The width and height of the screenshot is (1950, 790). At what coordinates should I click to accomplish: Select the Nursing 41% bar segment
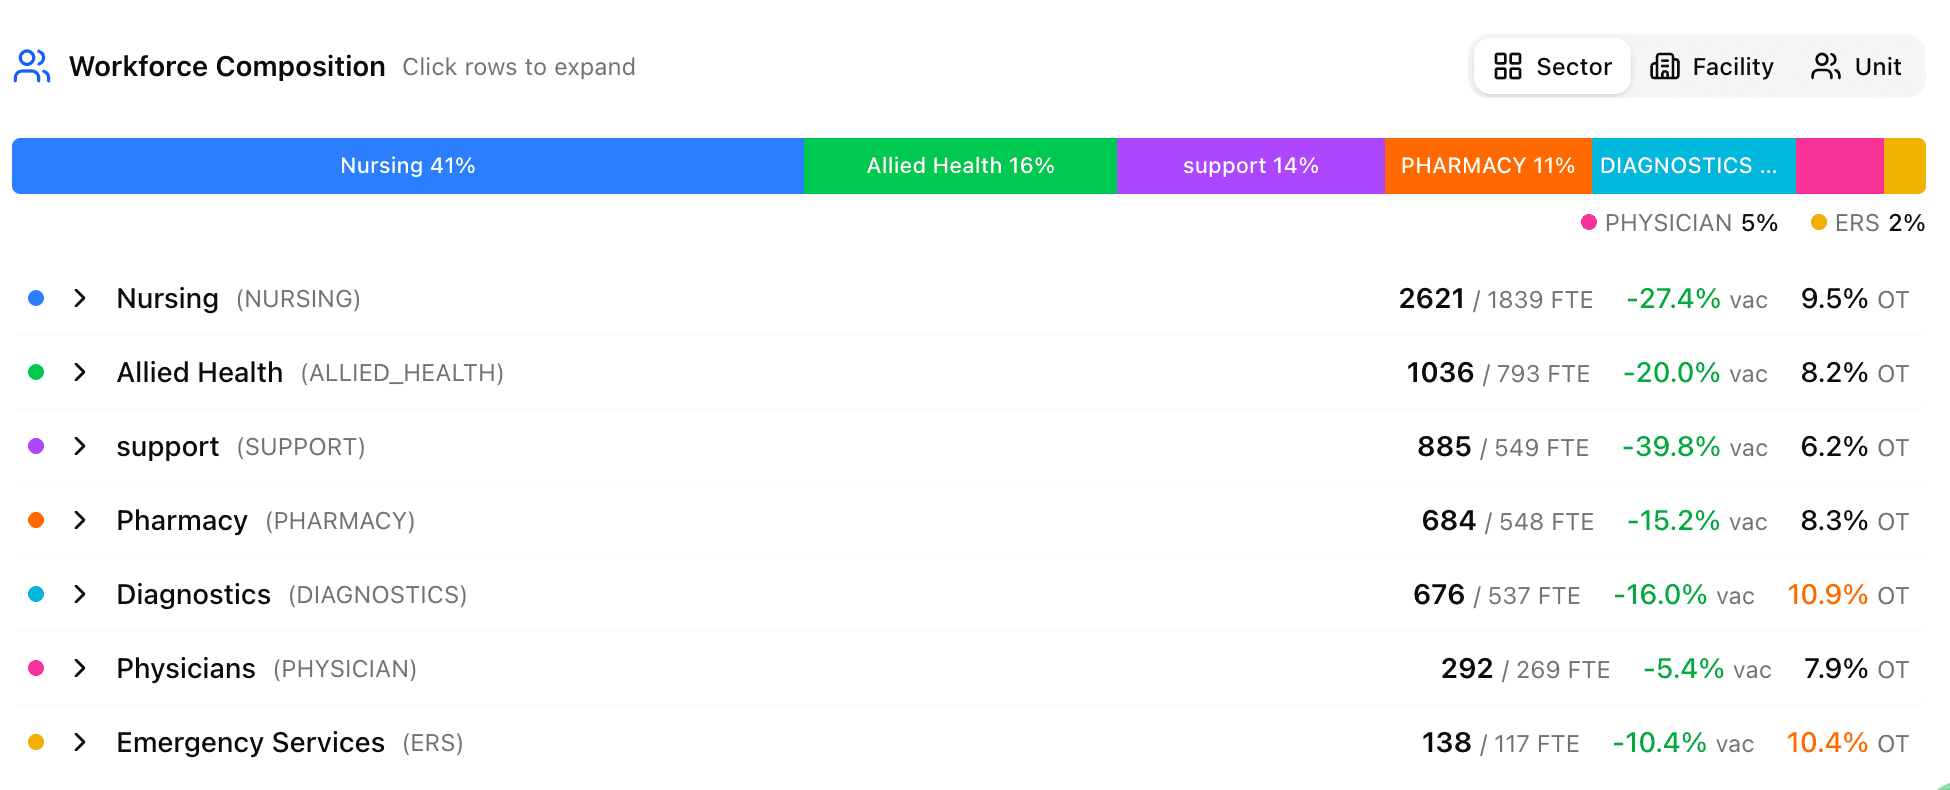[407, 166]
